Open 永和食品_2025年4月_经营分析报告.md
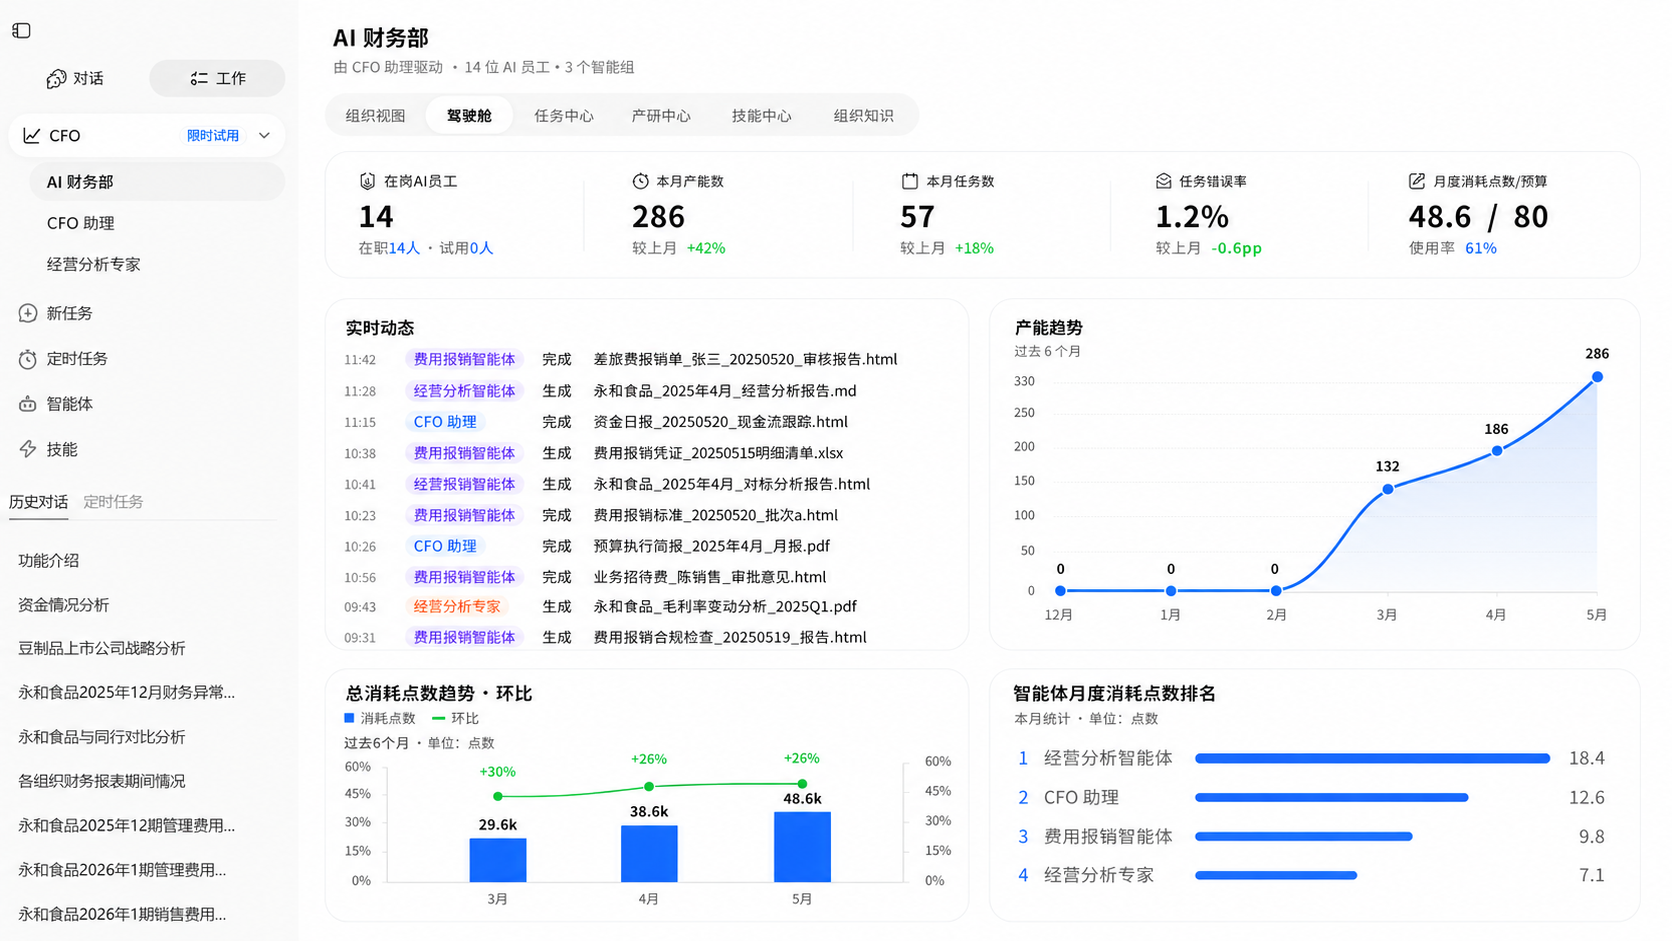The image size is (1672, 941). click(x=725, y=391)
